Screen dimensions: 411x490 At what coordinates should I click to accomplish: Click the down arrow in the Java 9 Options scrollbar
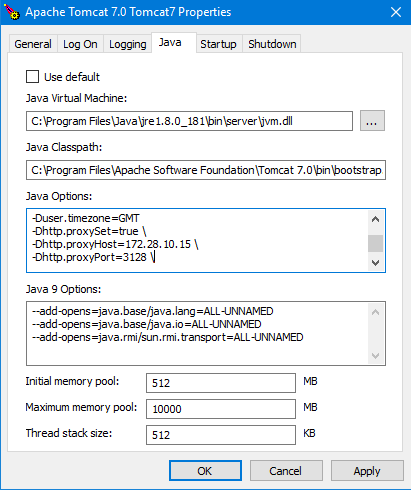click(375, 356)
